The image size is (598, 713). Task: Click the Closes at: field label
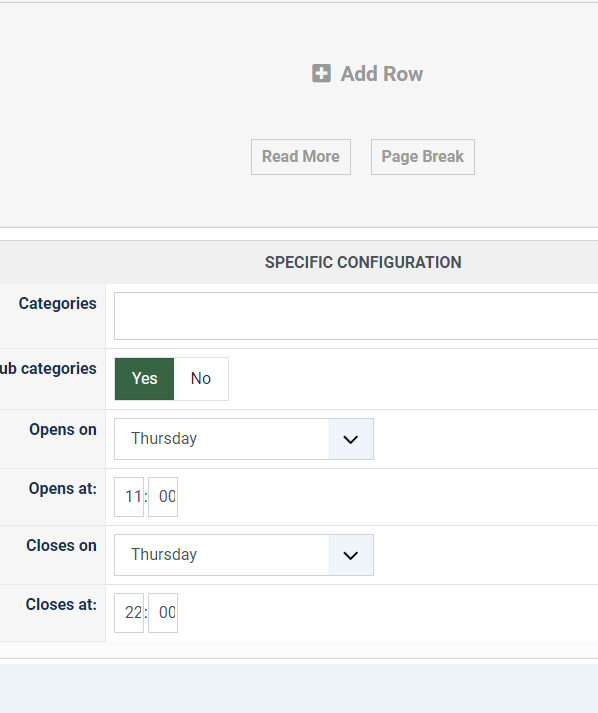[61, 604]
